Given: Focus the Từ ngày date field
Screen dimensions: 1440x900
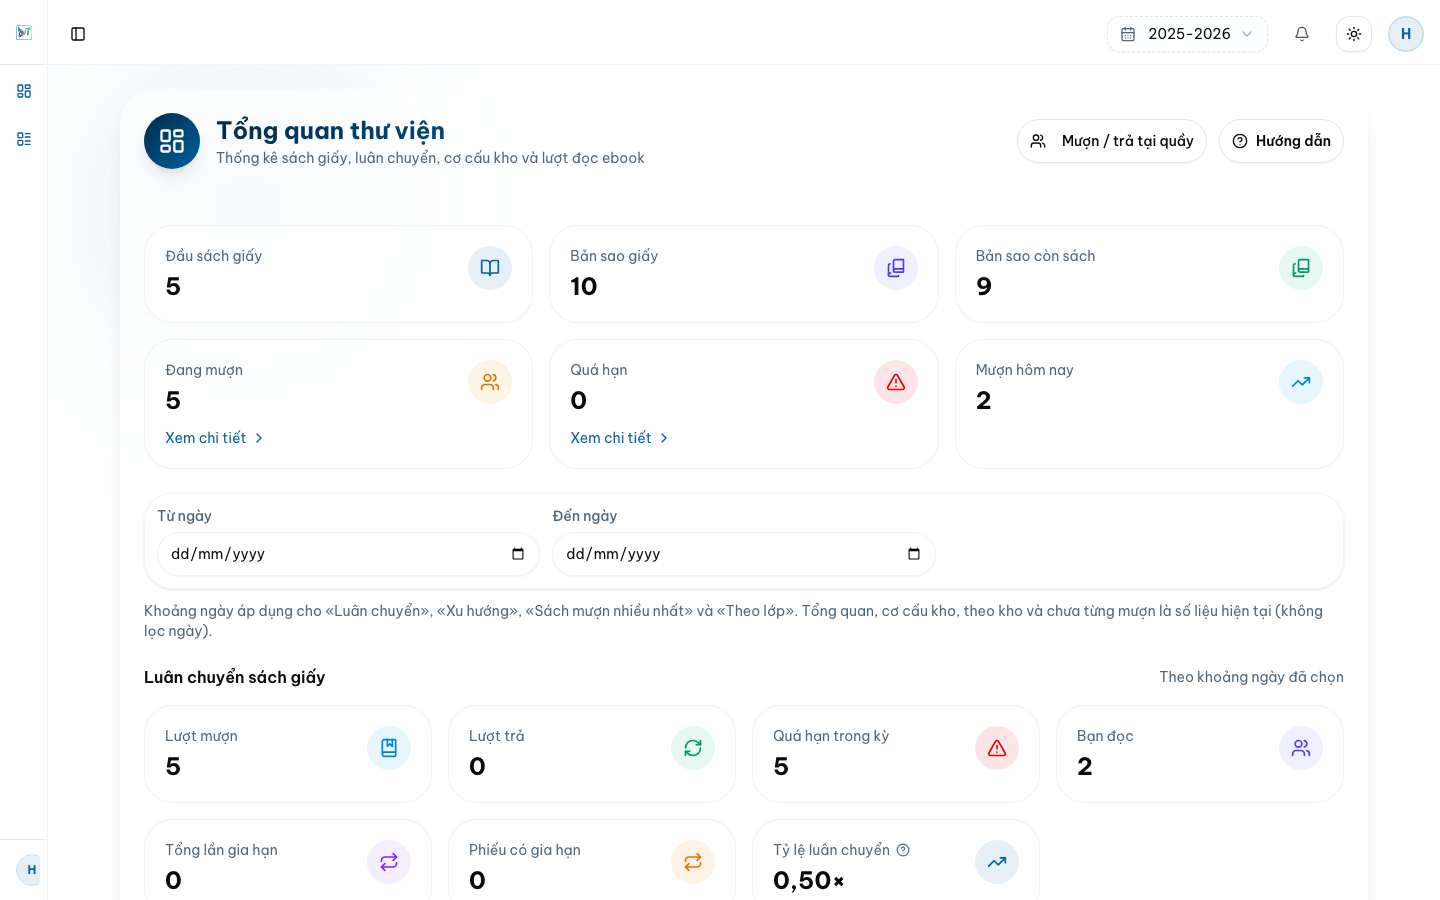Looking at the screenshot, I should point(348,554).
